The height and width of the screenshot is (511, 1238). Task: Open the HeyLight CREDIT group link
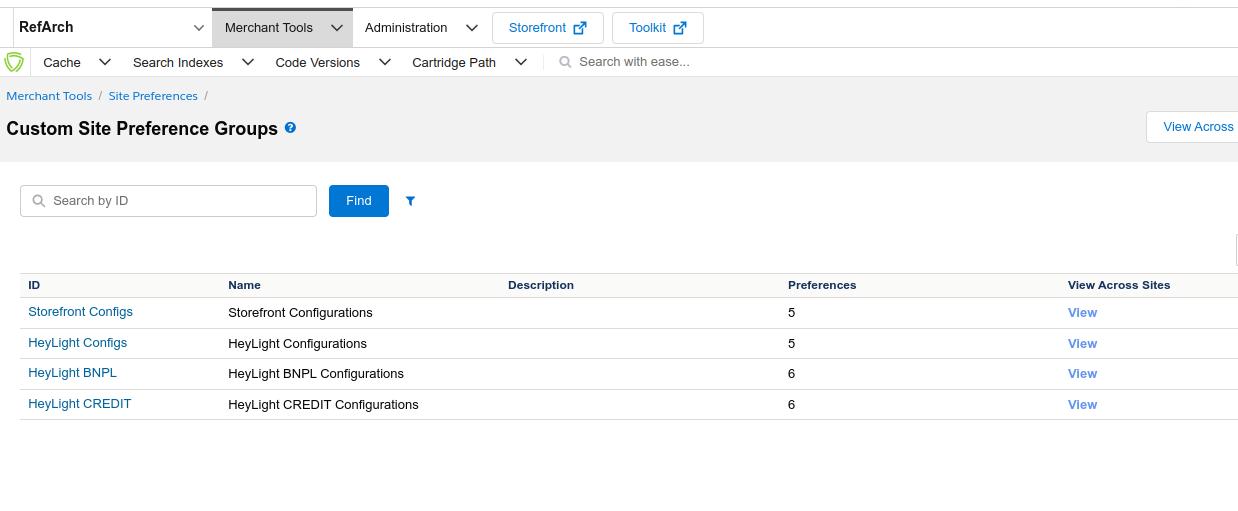tap(79, 404)
